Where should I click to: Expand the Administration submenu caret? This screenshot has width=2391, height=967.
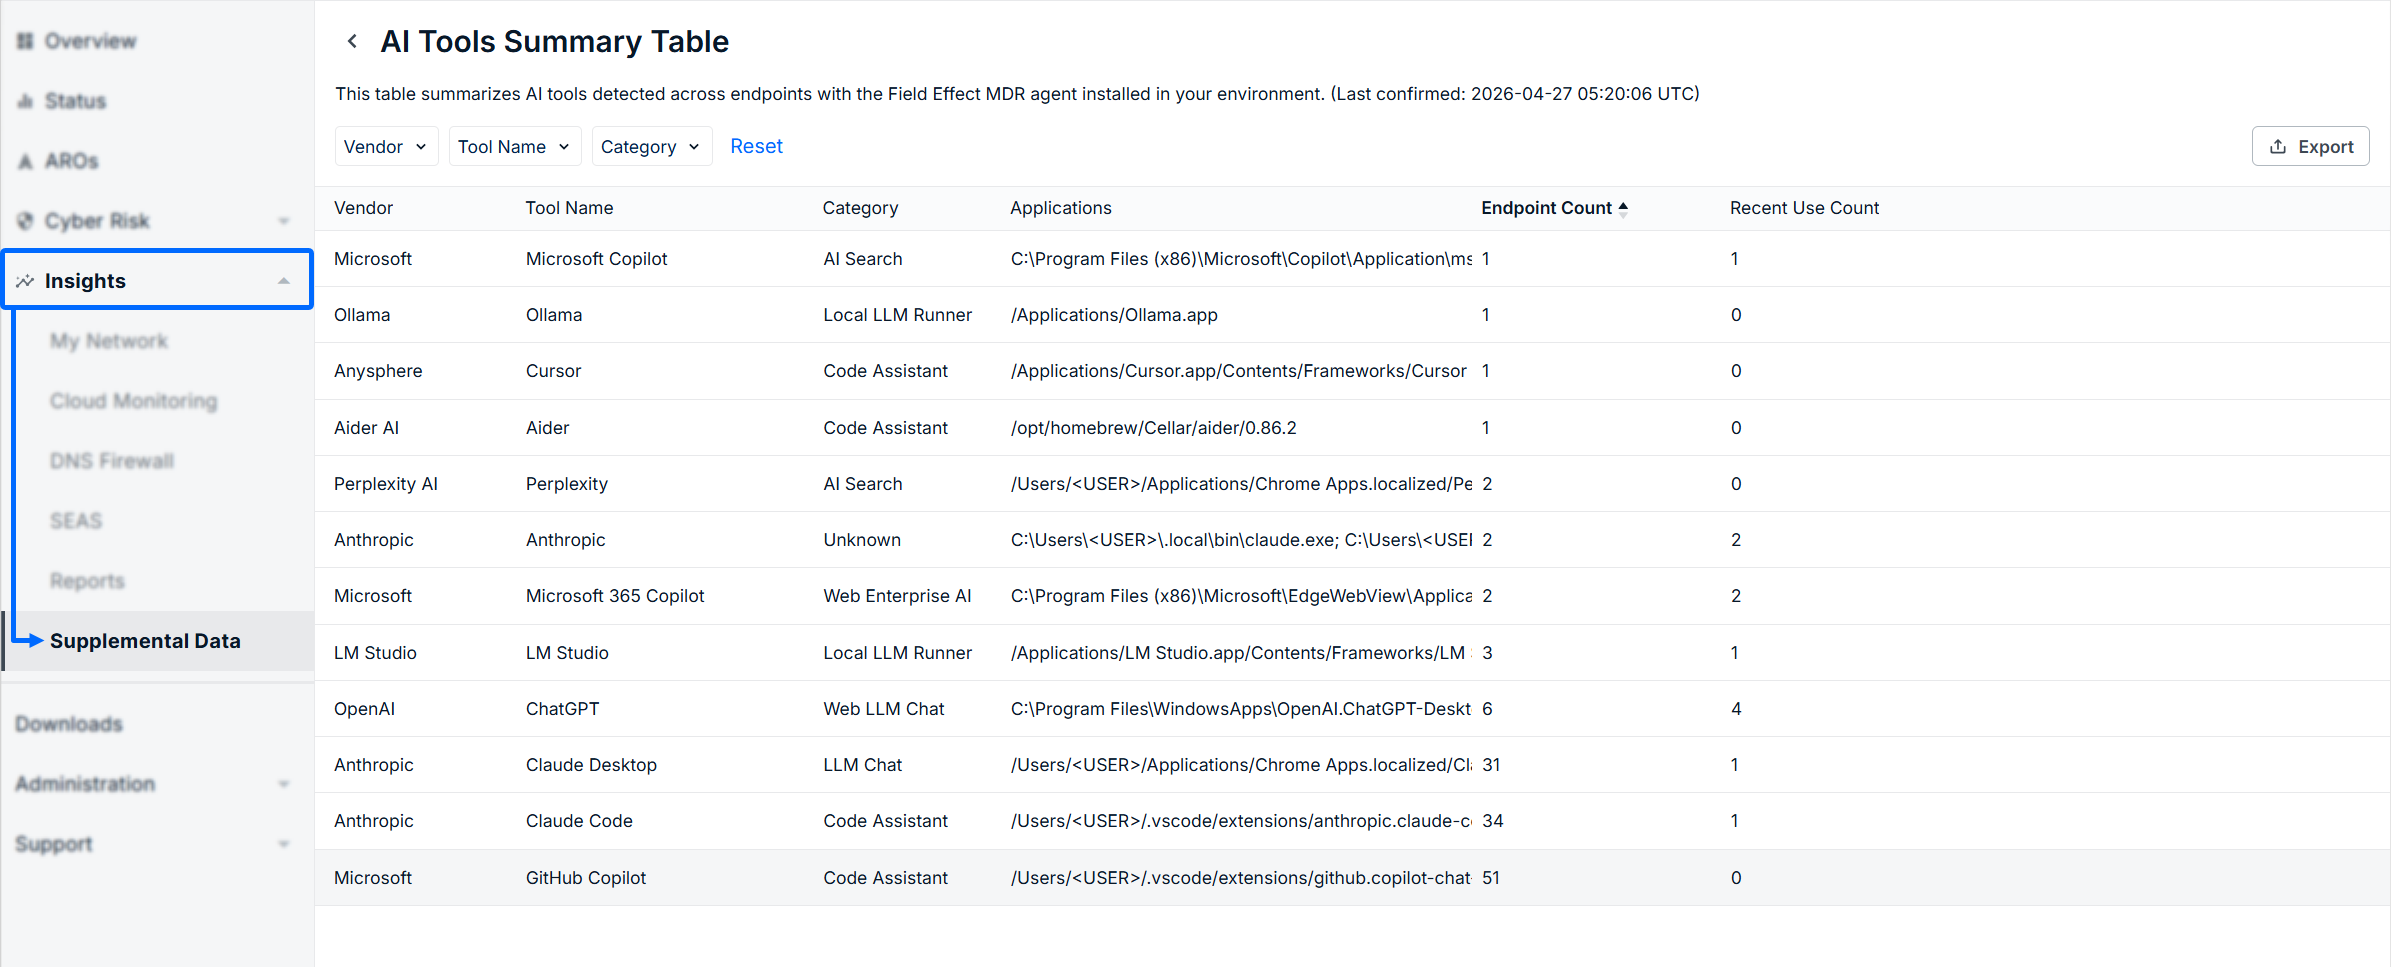[284, 784]
